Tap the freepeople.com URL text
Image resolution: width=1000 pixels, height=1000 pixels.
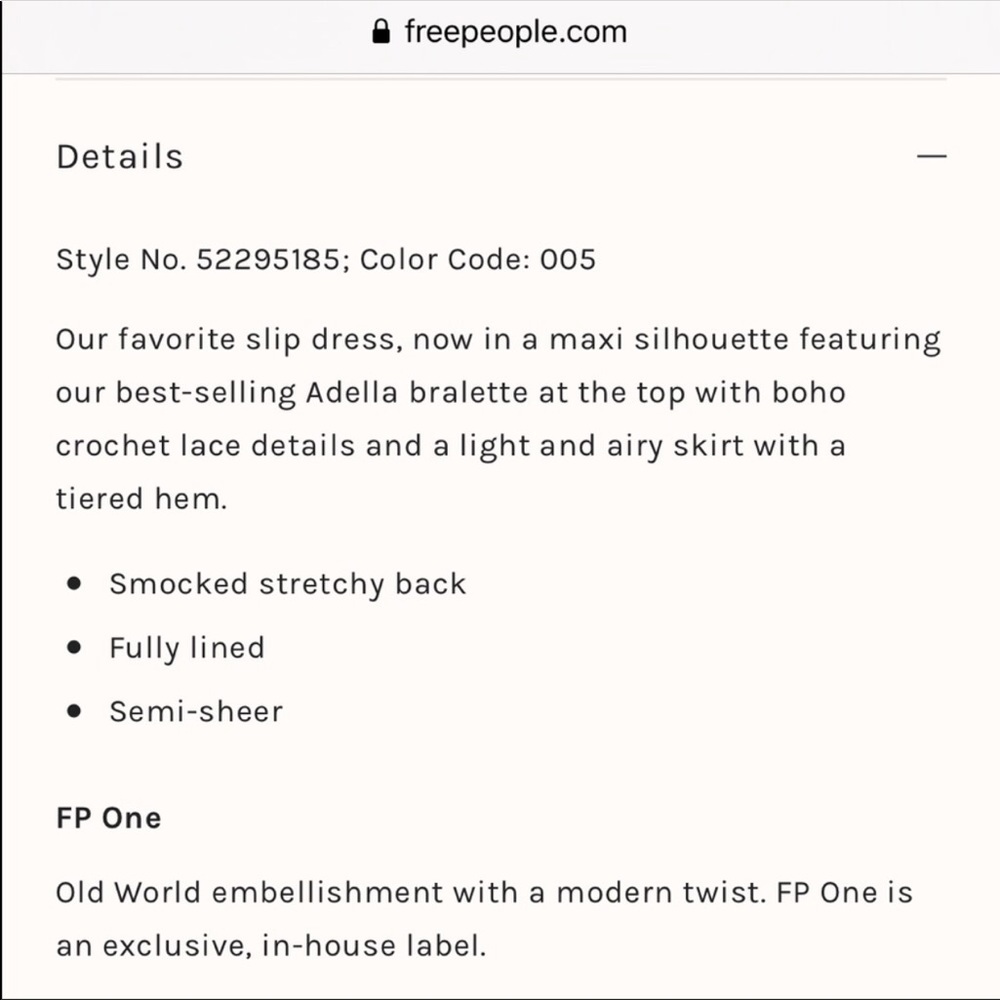coord(515,32)
